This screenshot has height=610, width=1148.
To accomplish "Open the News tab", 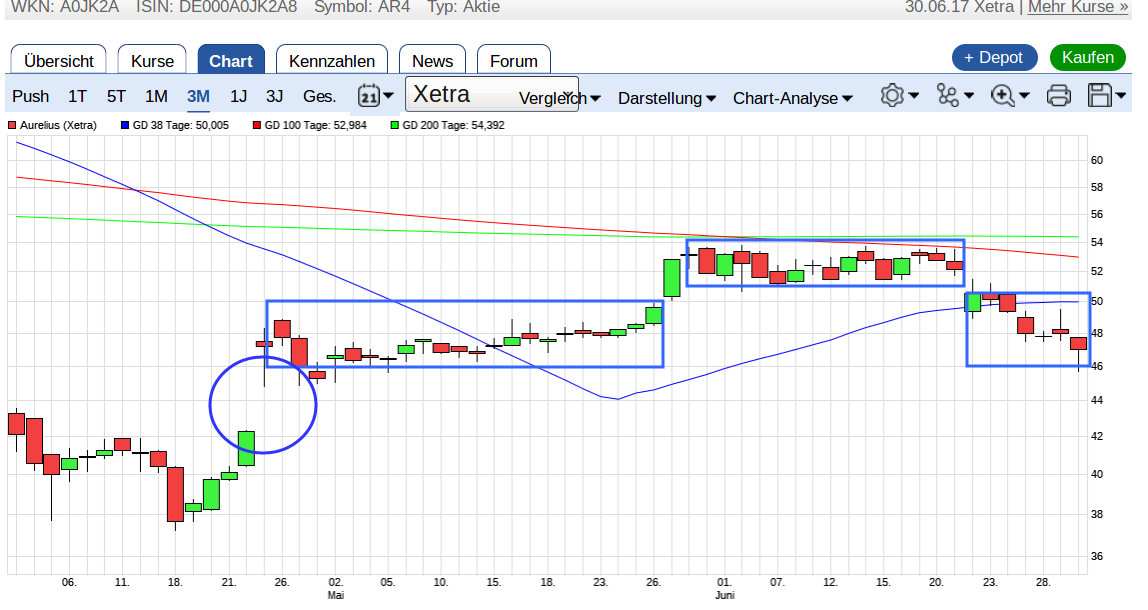I will [432, 61].
